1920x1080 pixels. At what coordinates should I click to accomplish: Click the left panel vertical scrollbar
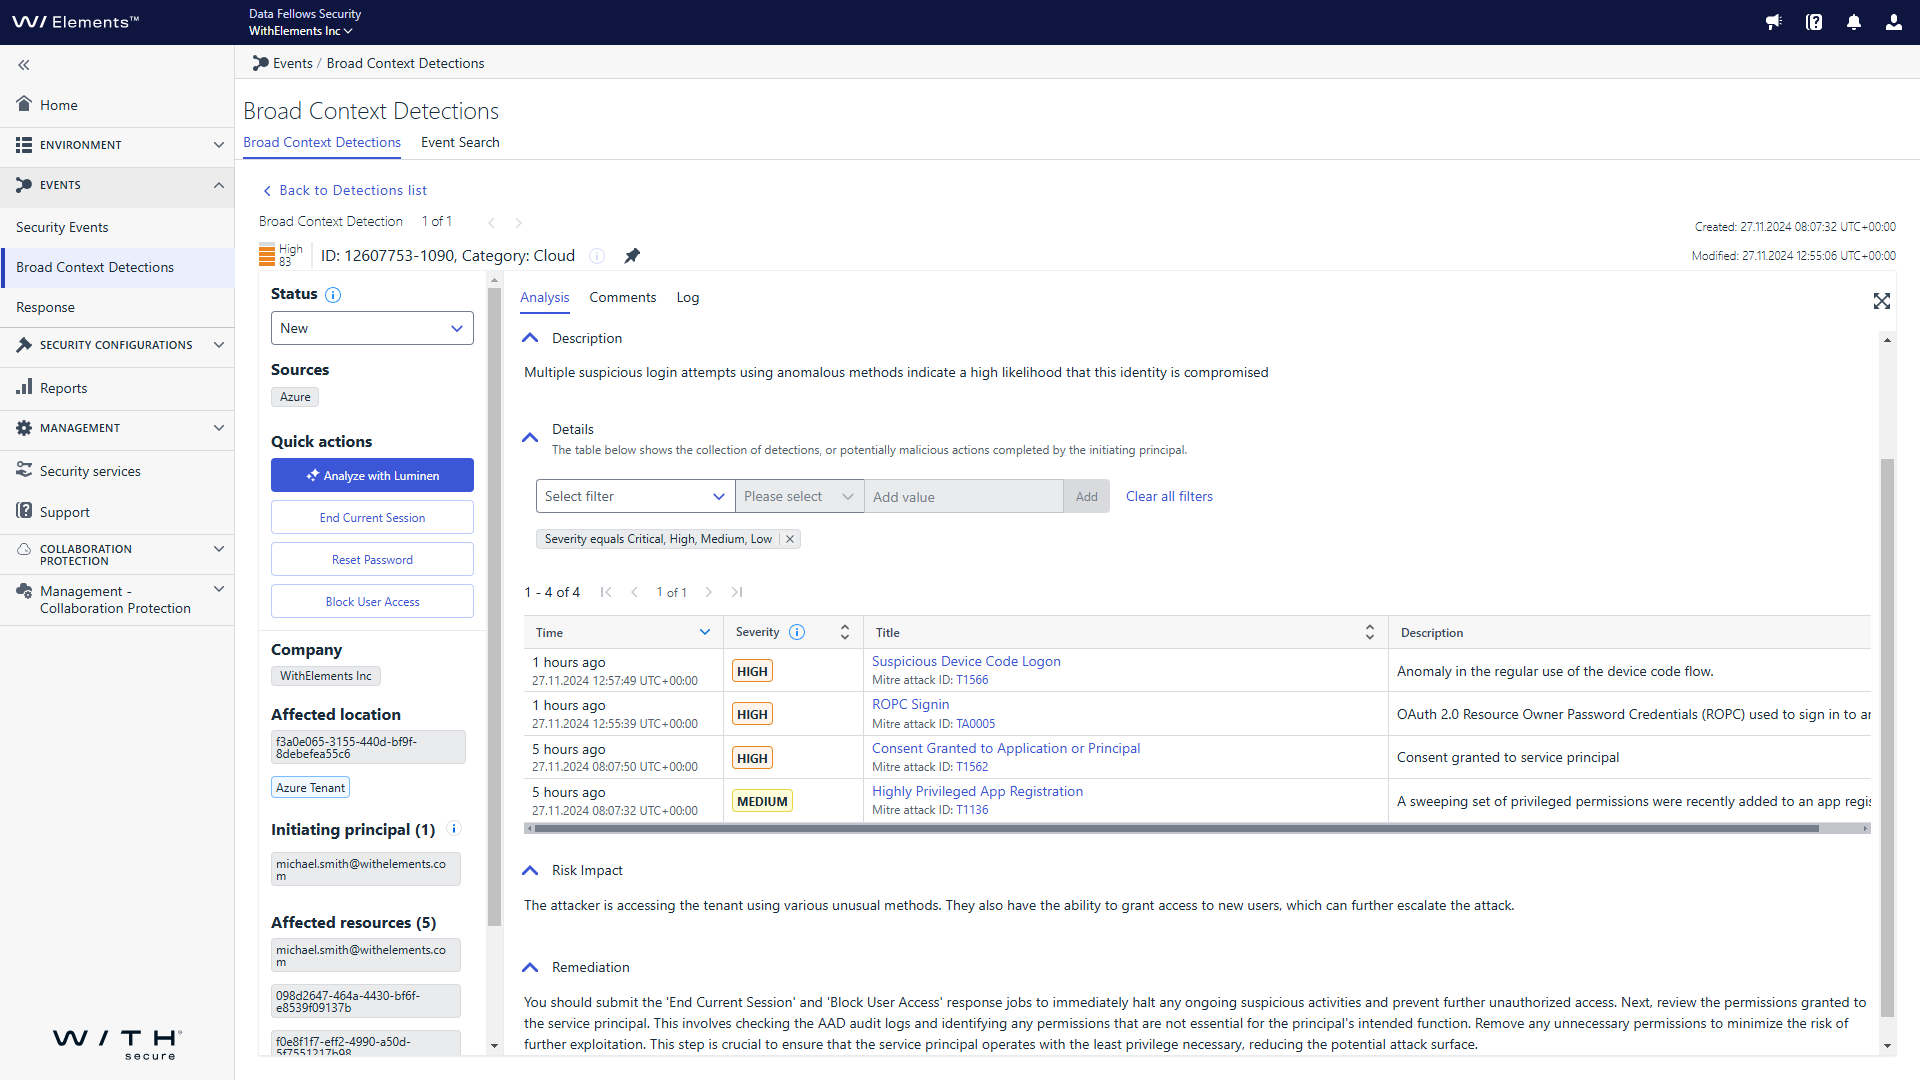tap(494, 608)
